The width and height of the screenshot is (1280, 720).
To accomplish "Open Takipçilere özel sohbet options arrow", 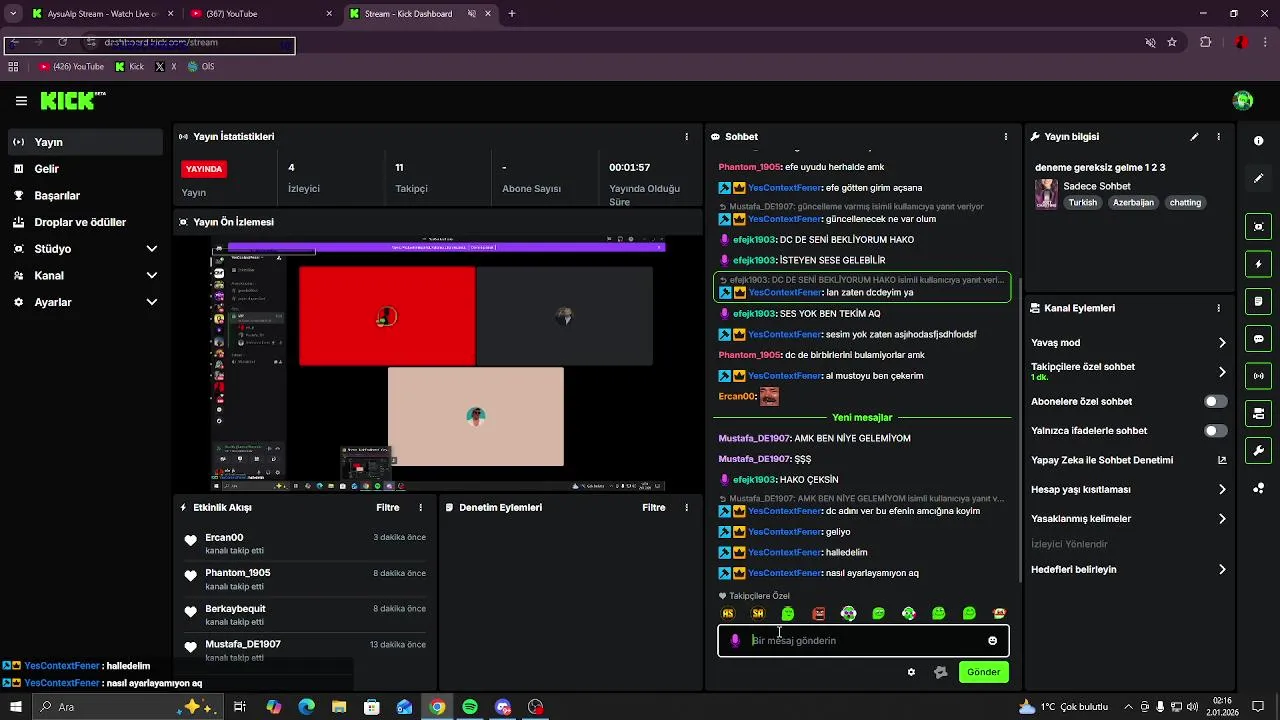I will click(1222, 372).
